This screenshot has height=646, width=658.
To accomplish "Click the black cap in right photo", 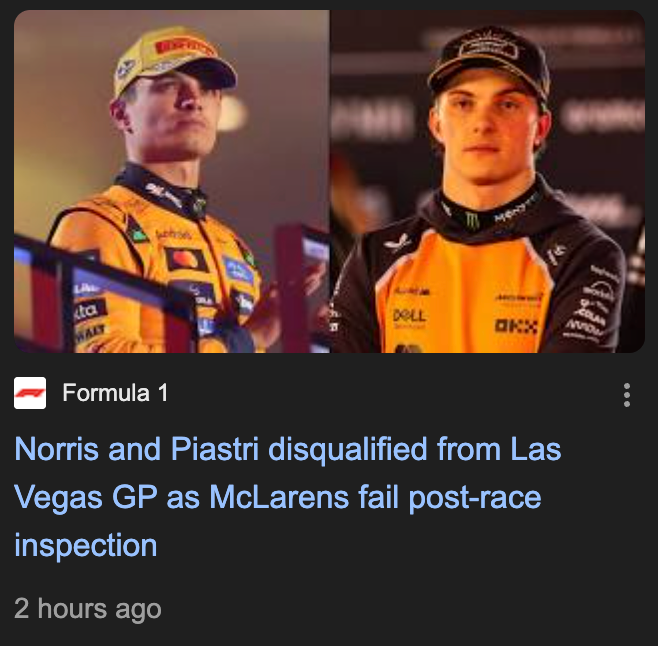I will click(488, 53).
